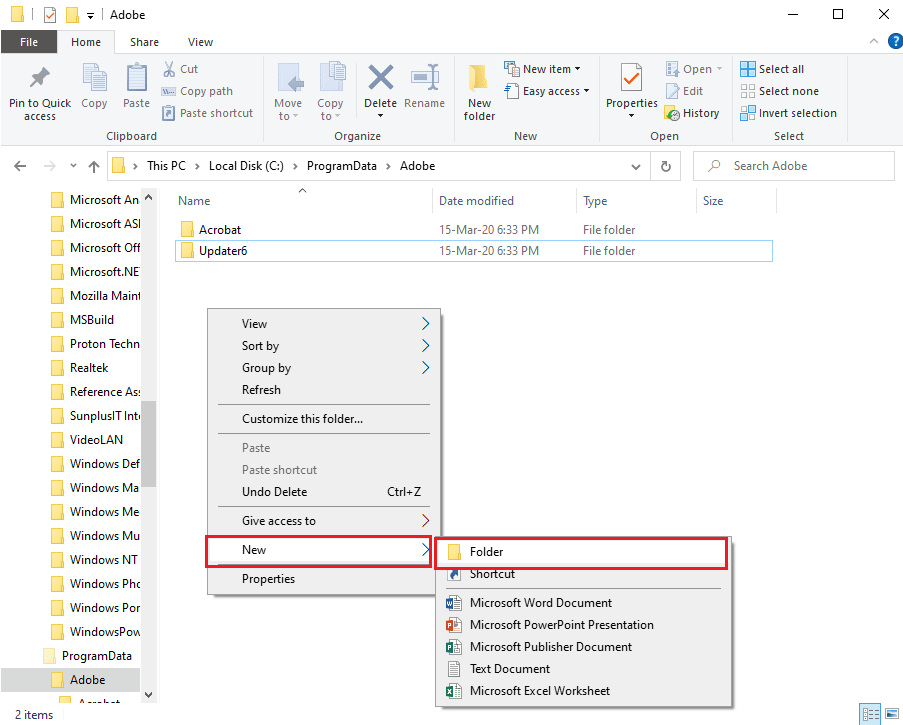Open the Easy access dropdown
The width and height of the screenshot is (903, 725).
[547, 91]
